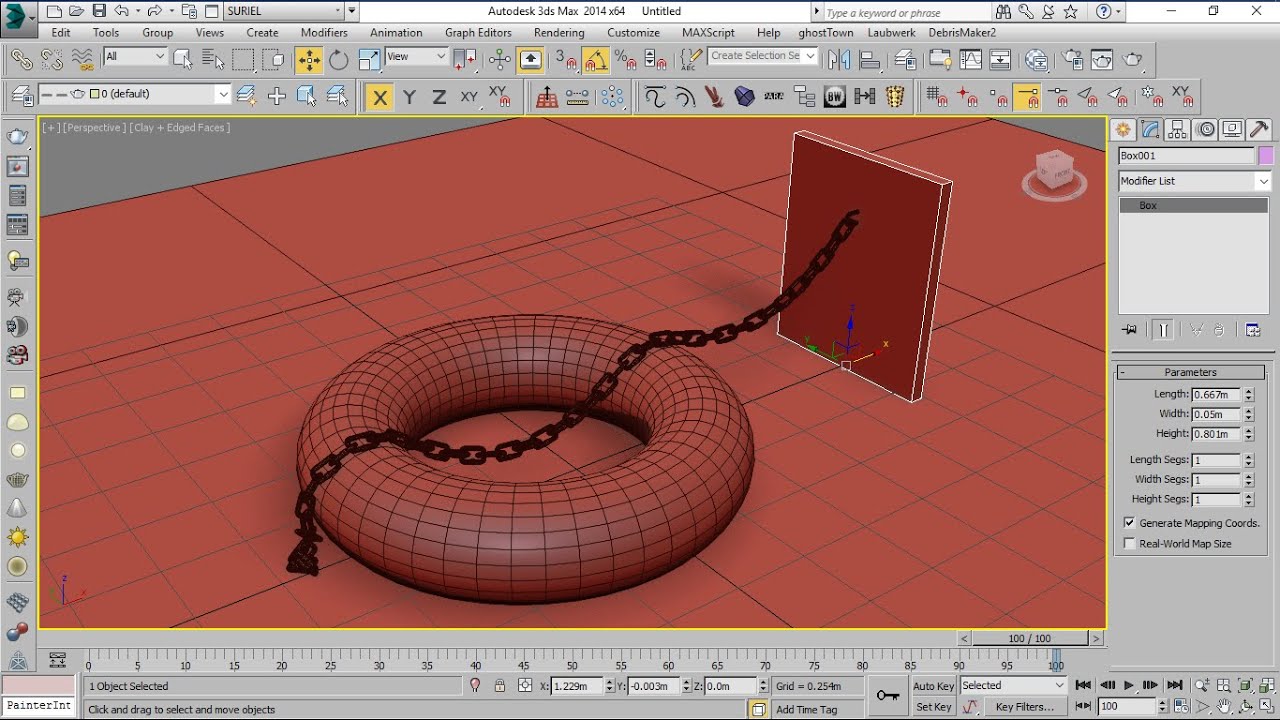Click the Select and Link chain icon

(20, 59)
